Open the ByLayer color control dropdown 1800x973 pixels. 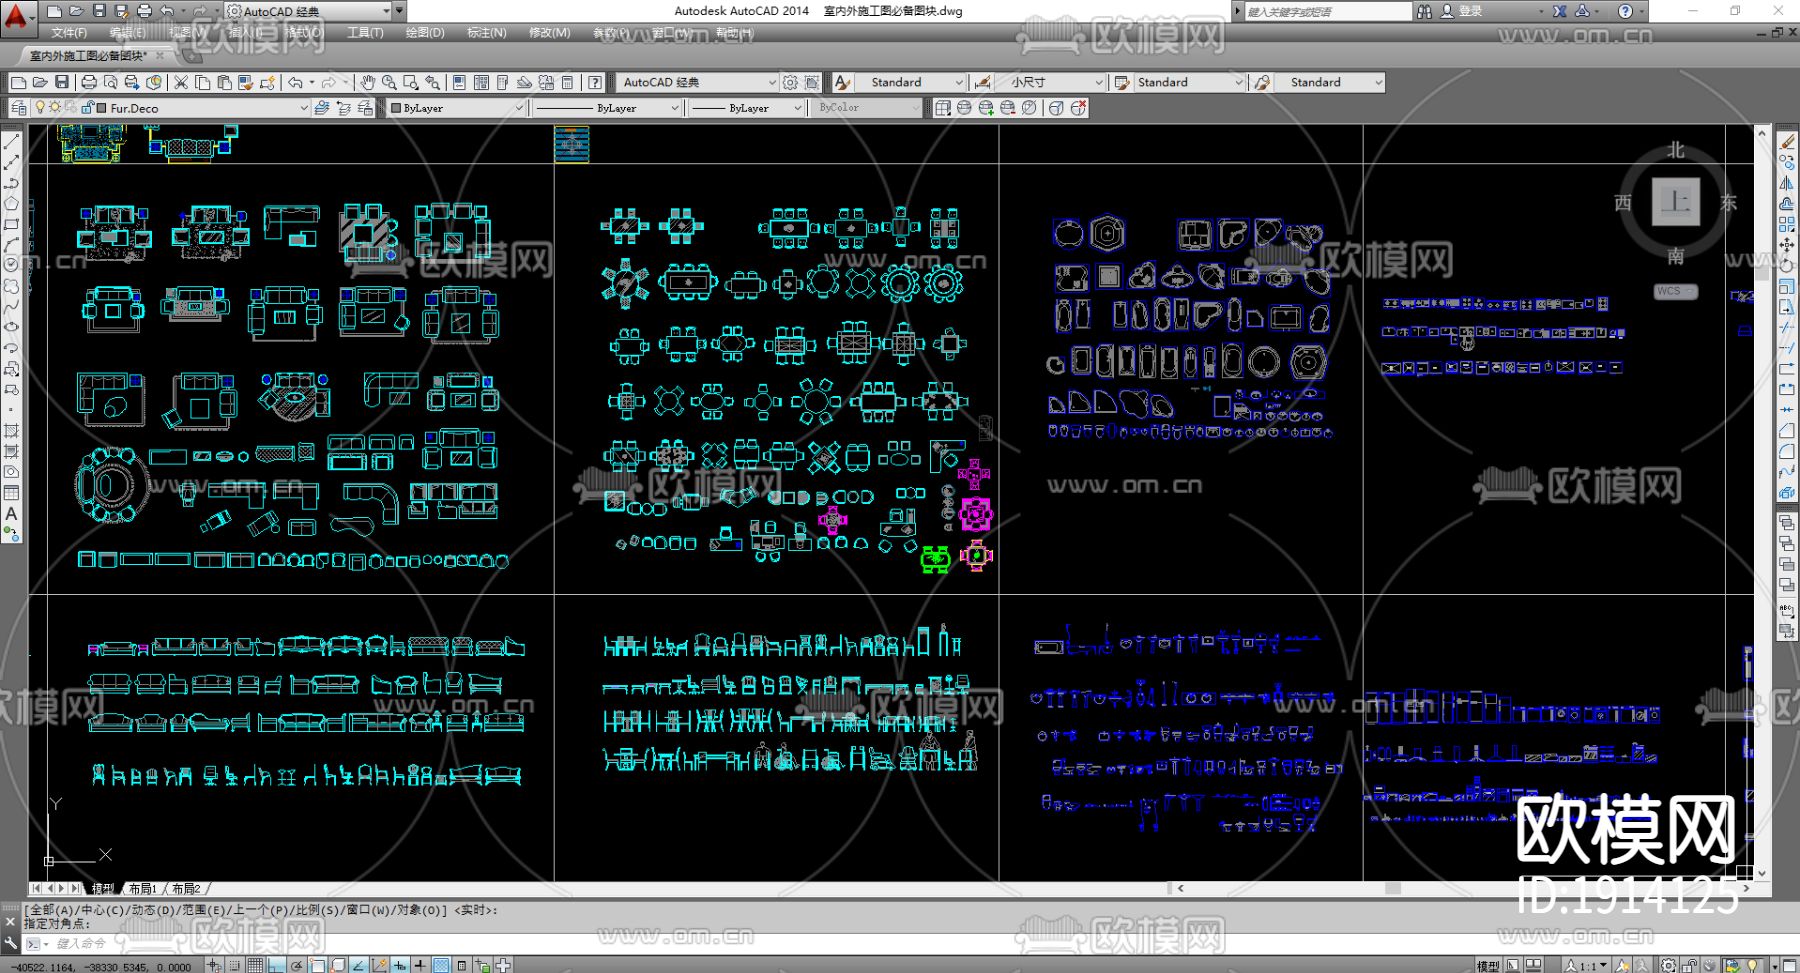[x=519, y=108]
